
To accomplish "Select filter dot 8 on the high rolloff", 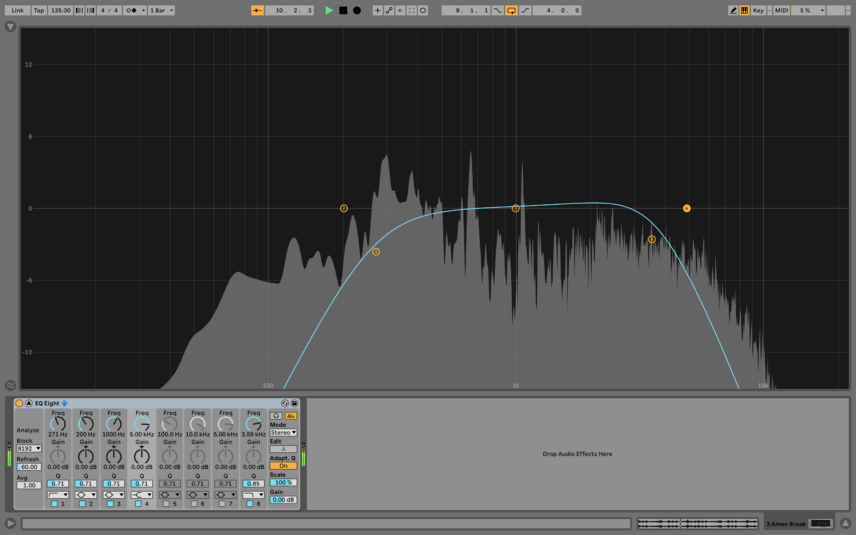I will pyautogui.click(x=651, y=239).
